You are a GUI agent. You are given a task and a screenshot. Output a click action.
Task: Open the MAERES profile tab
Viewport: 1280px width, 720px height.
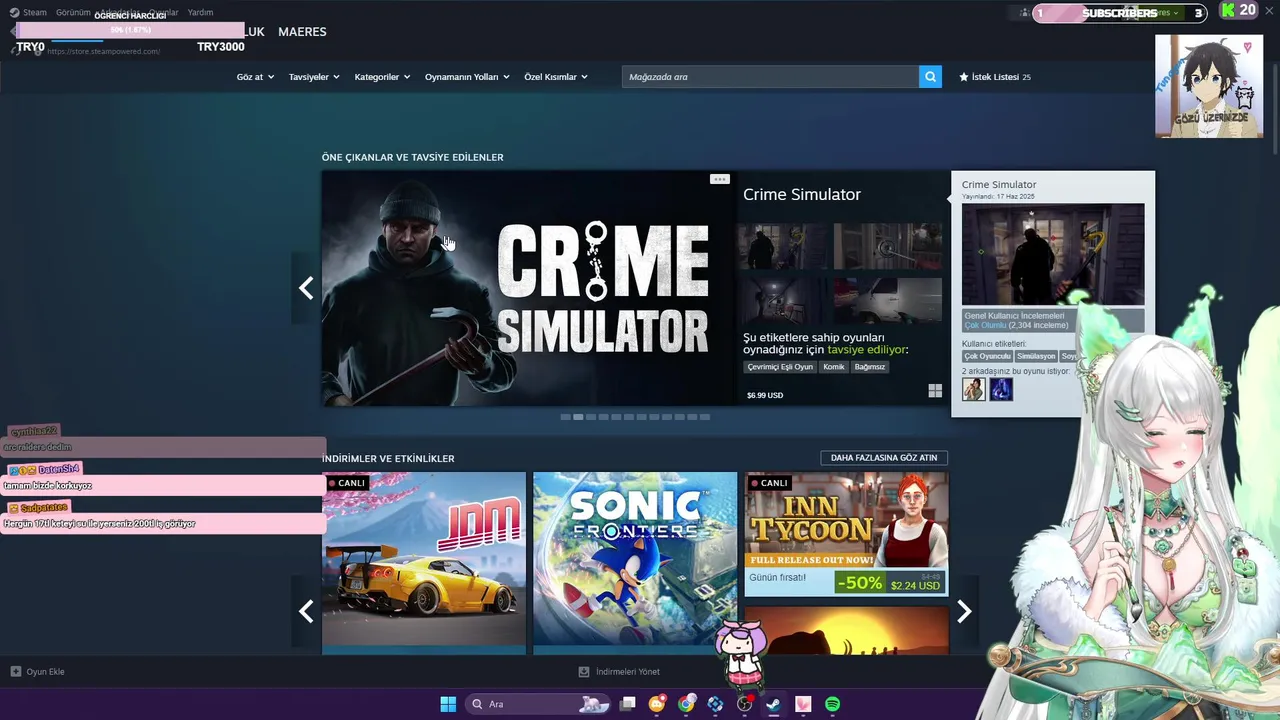coord(302,32)
